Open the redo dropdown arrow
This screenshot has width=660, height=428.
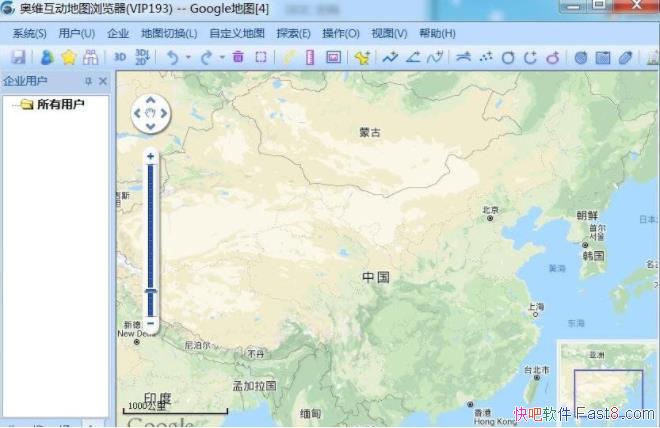(222, 57)
